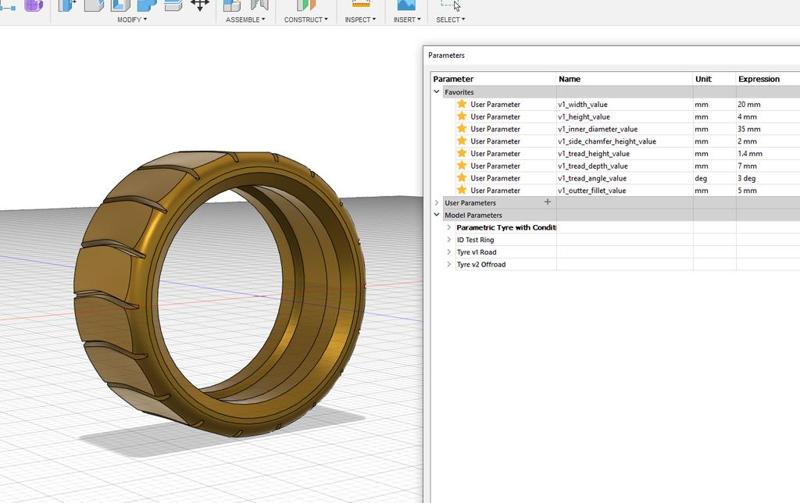Collapse the Favorites group
The height and width of the screenshot is (503, 800).
(437, 92)
